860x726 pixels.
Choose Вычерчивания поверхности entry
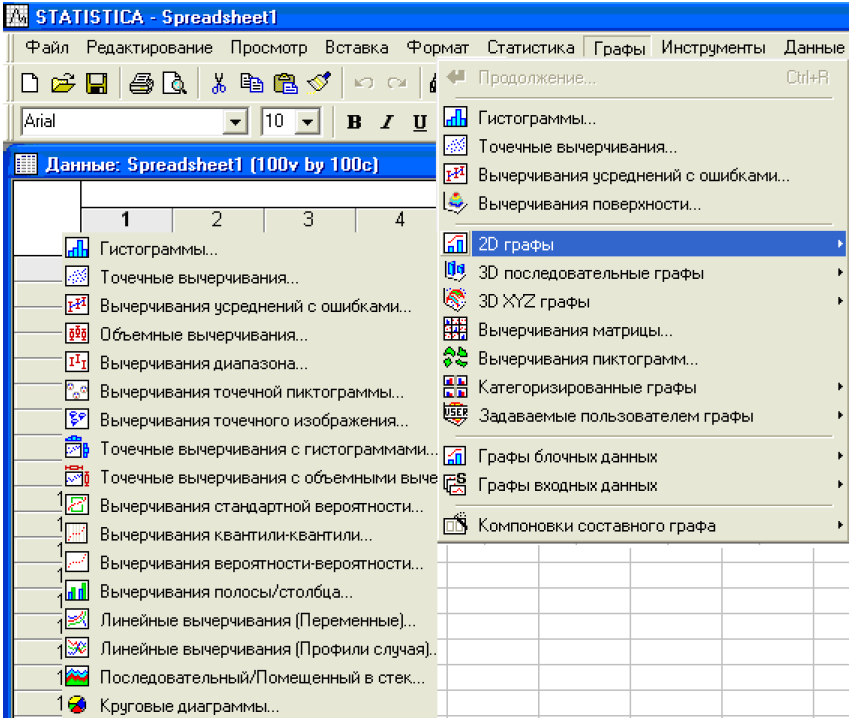[643, 203]
